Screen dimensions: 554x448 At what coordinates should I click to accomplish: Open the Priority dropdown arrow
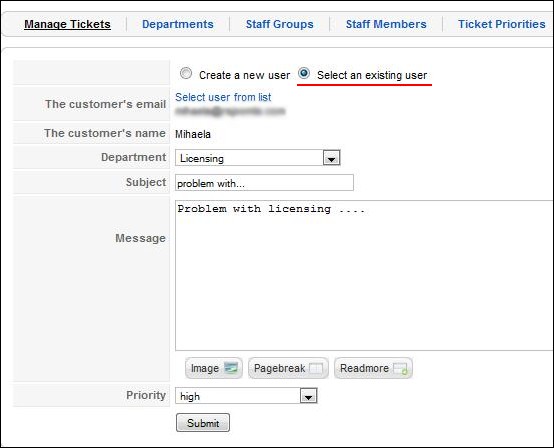(308, 396)
